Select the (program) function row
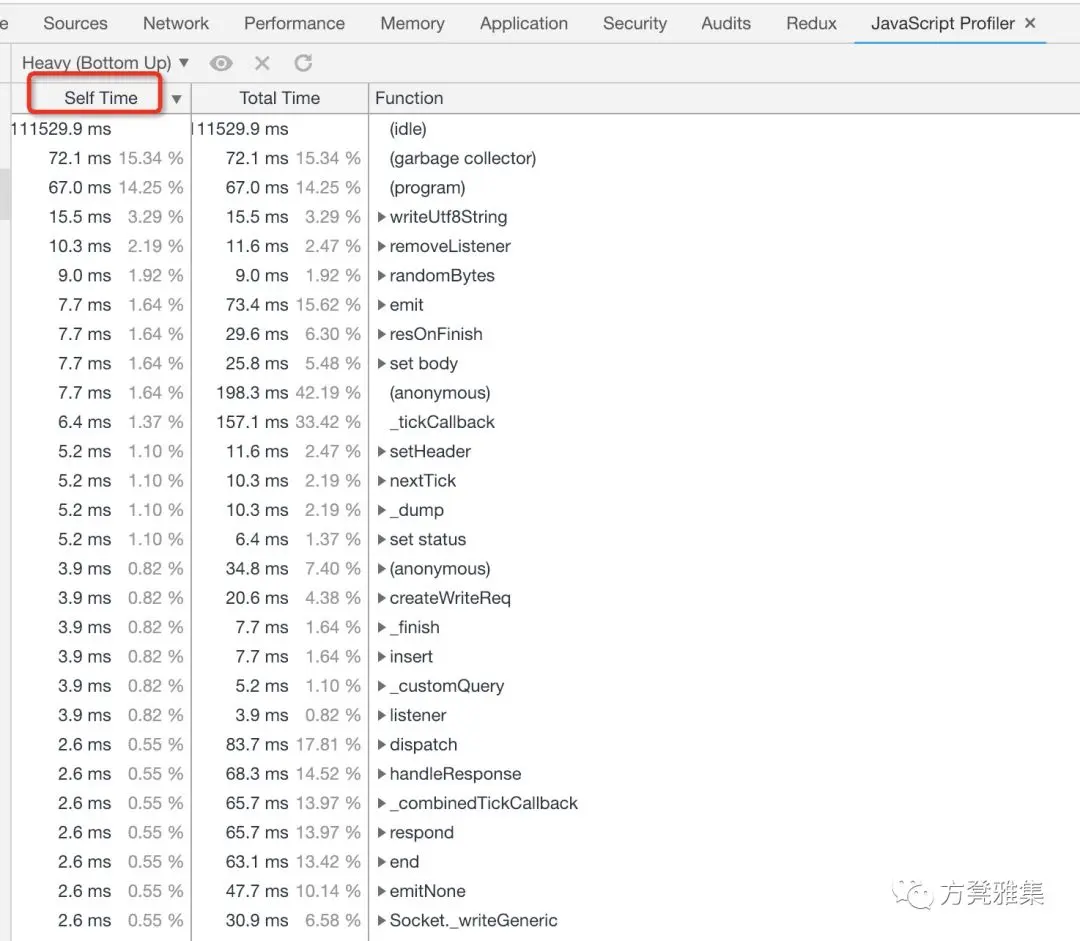The width and height of the screenshot is (1080, 941). point(545,187)
